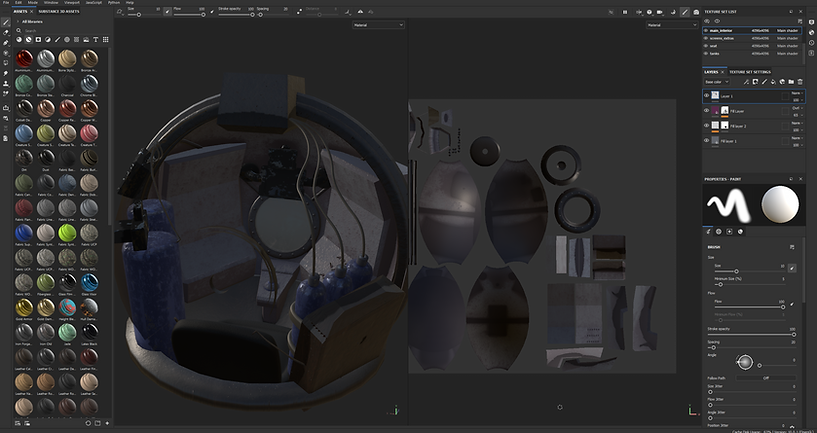This screenshot has width=817, height=433.
Task: Adjust Stroke opacity slider in Properties
Action: (x=751, y=335)
